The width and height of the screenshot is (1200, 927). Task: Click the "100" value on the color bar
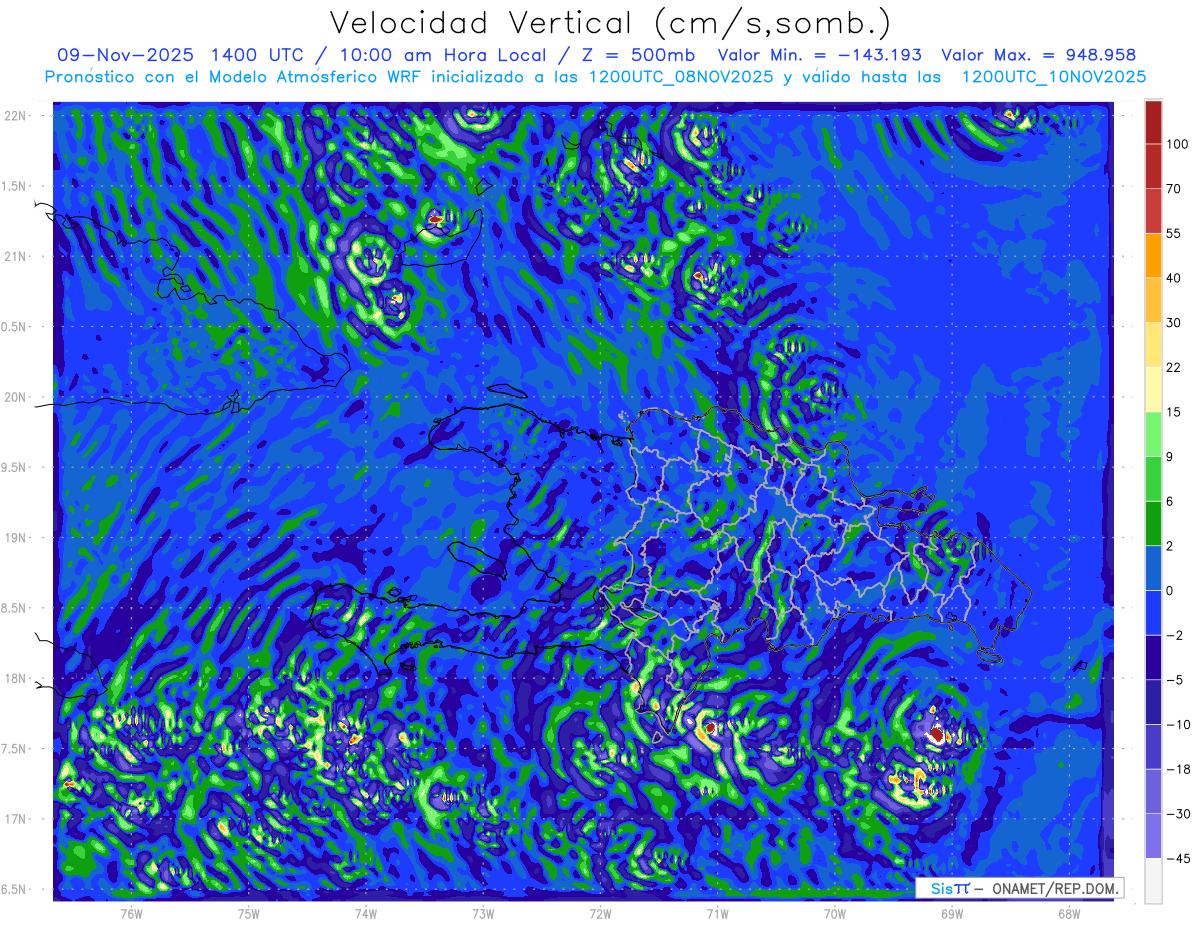(x=1178, y=144)
